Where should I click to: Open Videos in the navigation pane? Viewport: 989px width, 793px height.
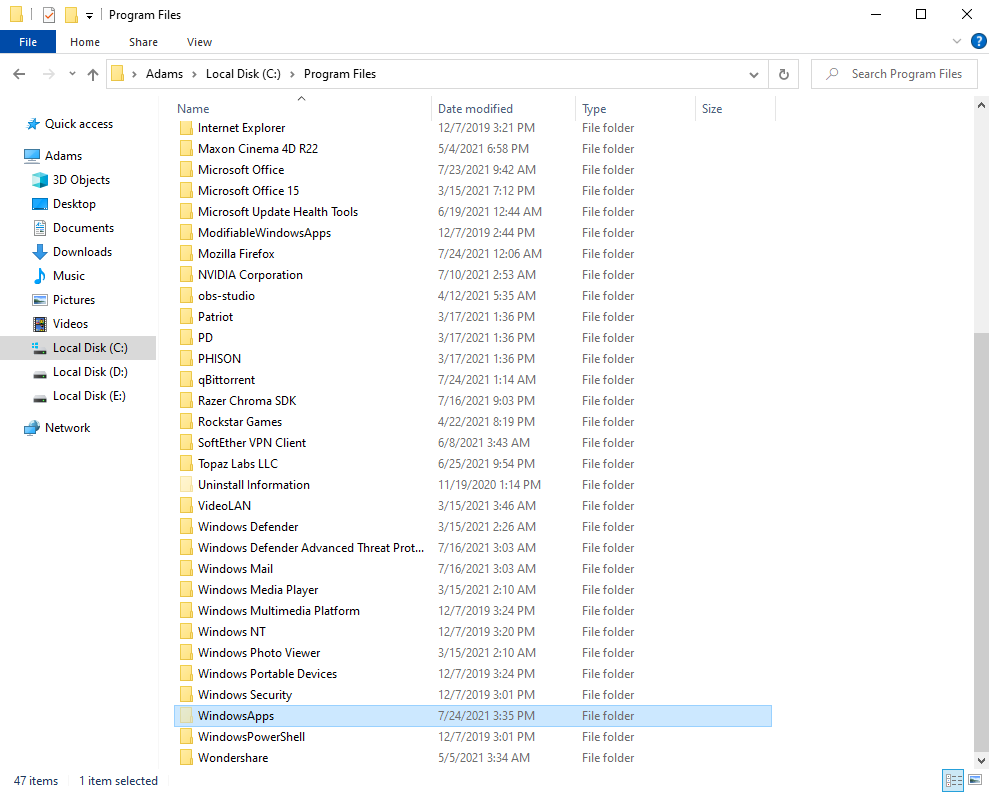(70, 324)
